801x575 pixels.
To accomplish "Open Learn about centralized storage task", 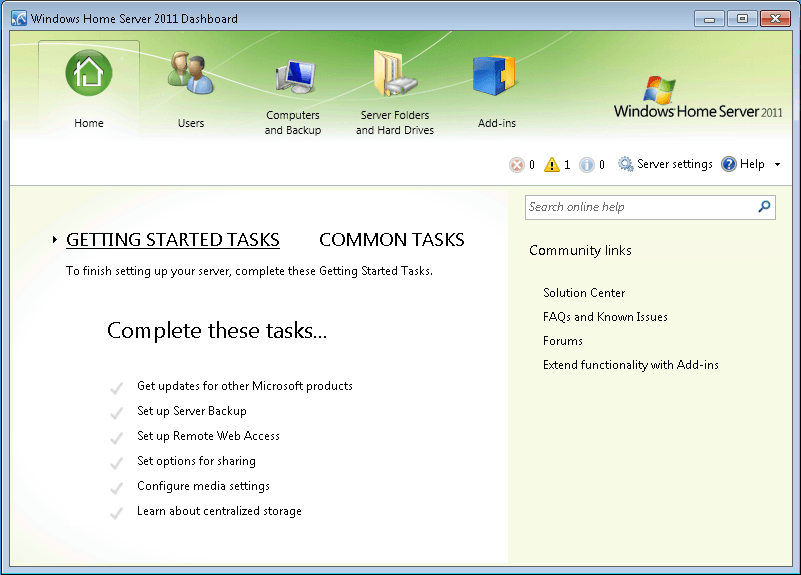I will [219, 511].
